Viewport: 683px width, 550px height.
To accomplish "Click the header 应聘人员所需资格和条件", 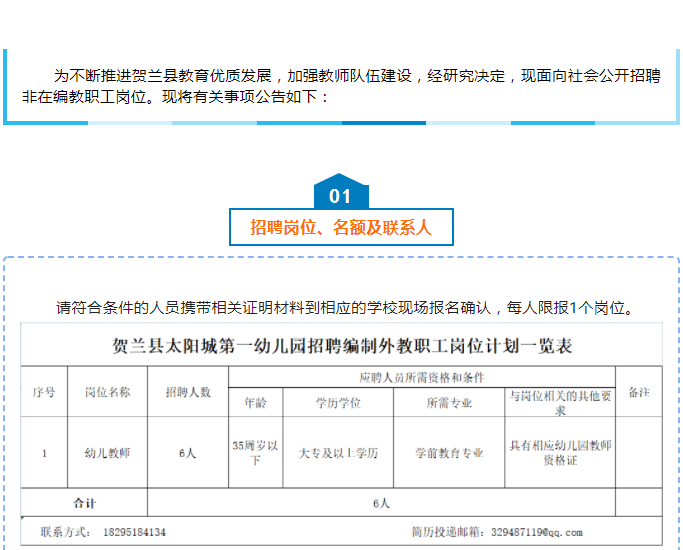I will [x=422, y=377].
